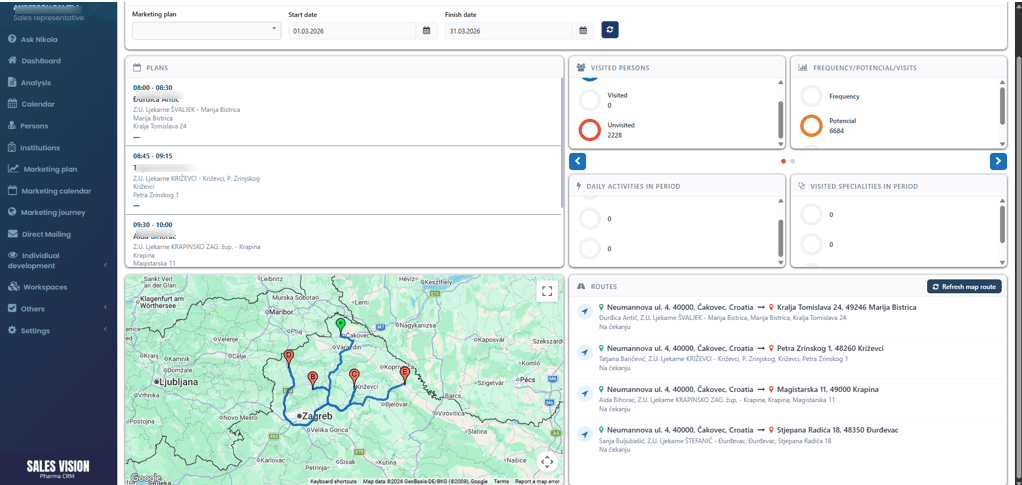Viewport: 1022px width, 485px height.
Task: Click the Unvisited red ring chart
Action: pyautogui.click(x=589, y=130)
